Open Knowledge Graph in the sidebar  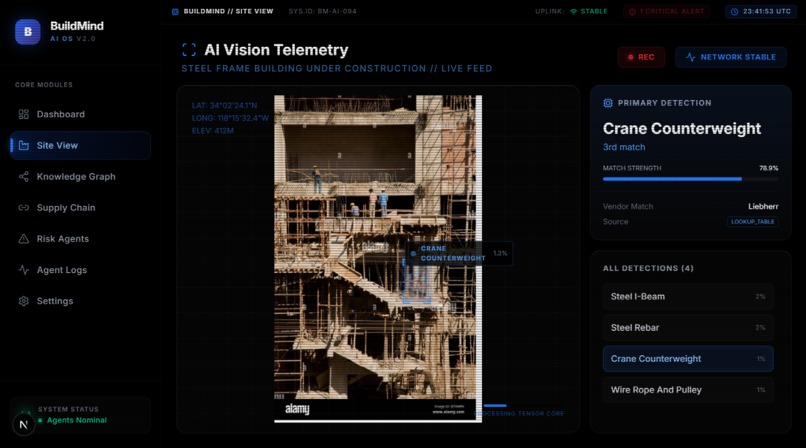pyautogui.click(x=80, y=177)
